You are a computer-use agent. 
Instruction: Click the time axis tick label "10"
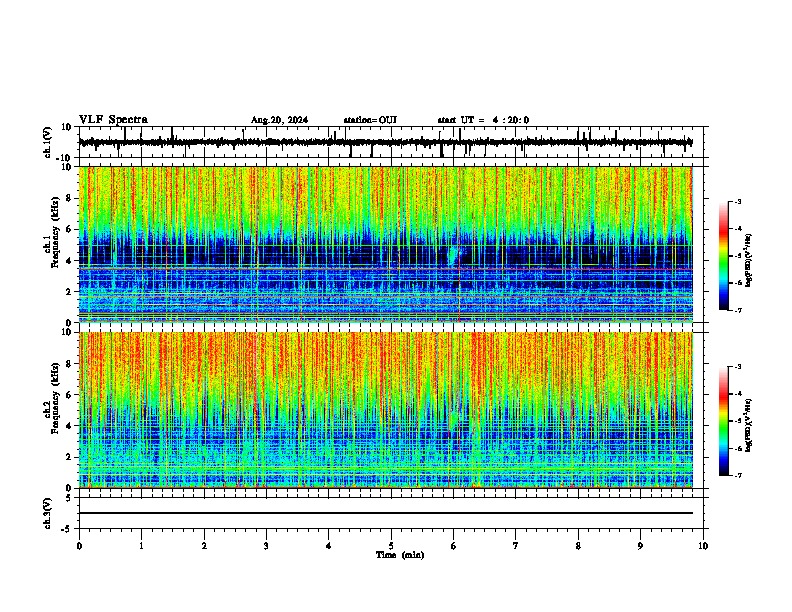703,546
